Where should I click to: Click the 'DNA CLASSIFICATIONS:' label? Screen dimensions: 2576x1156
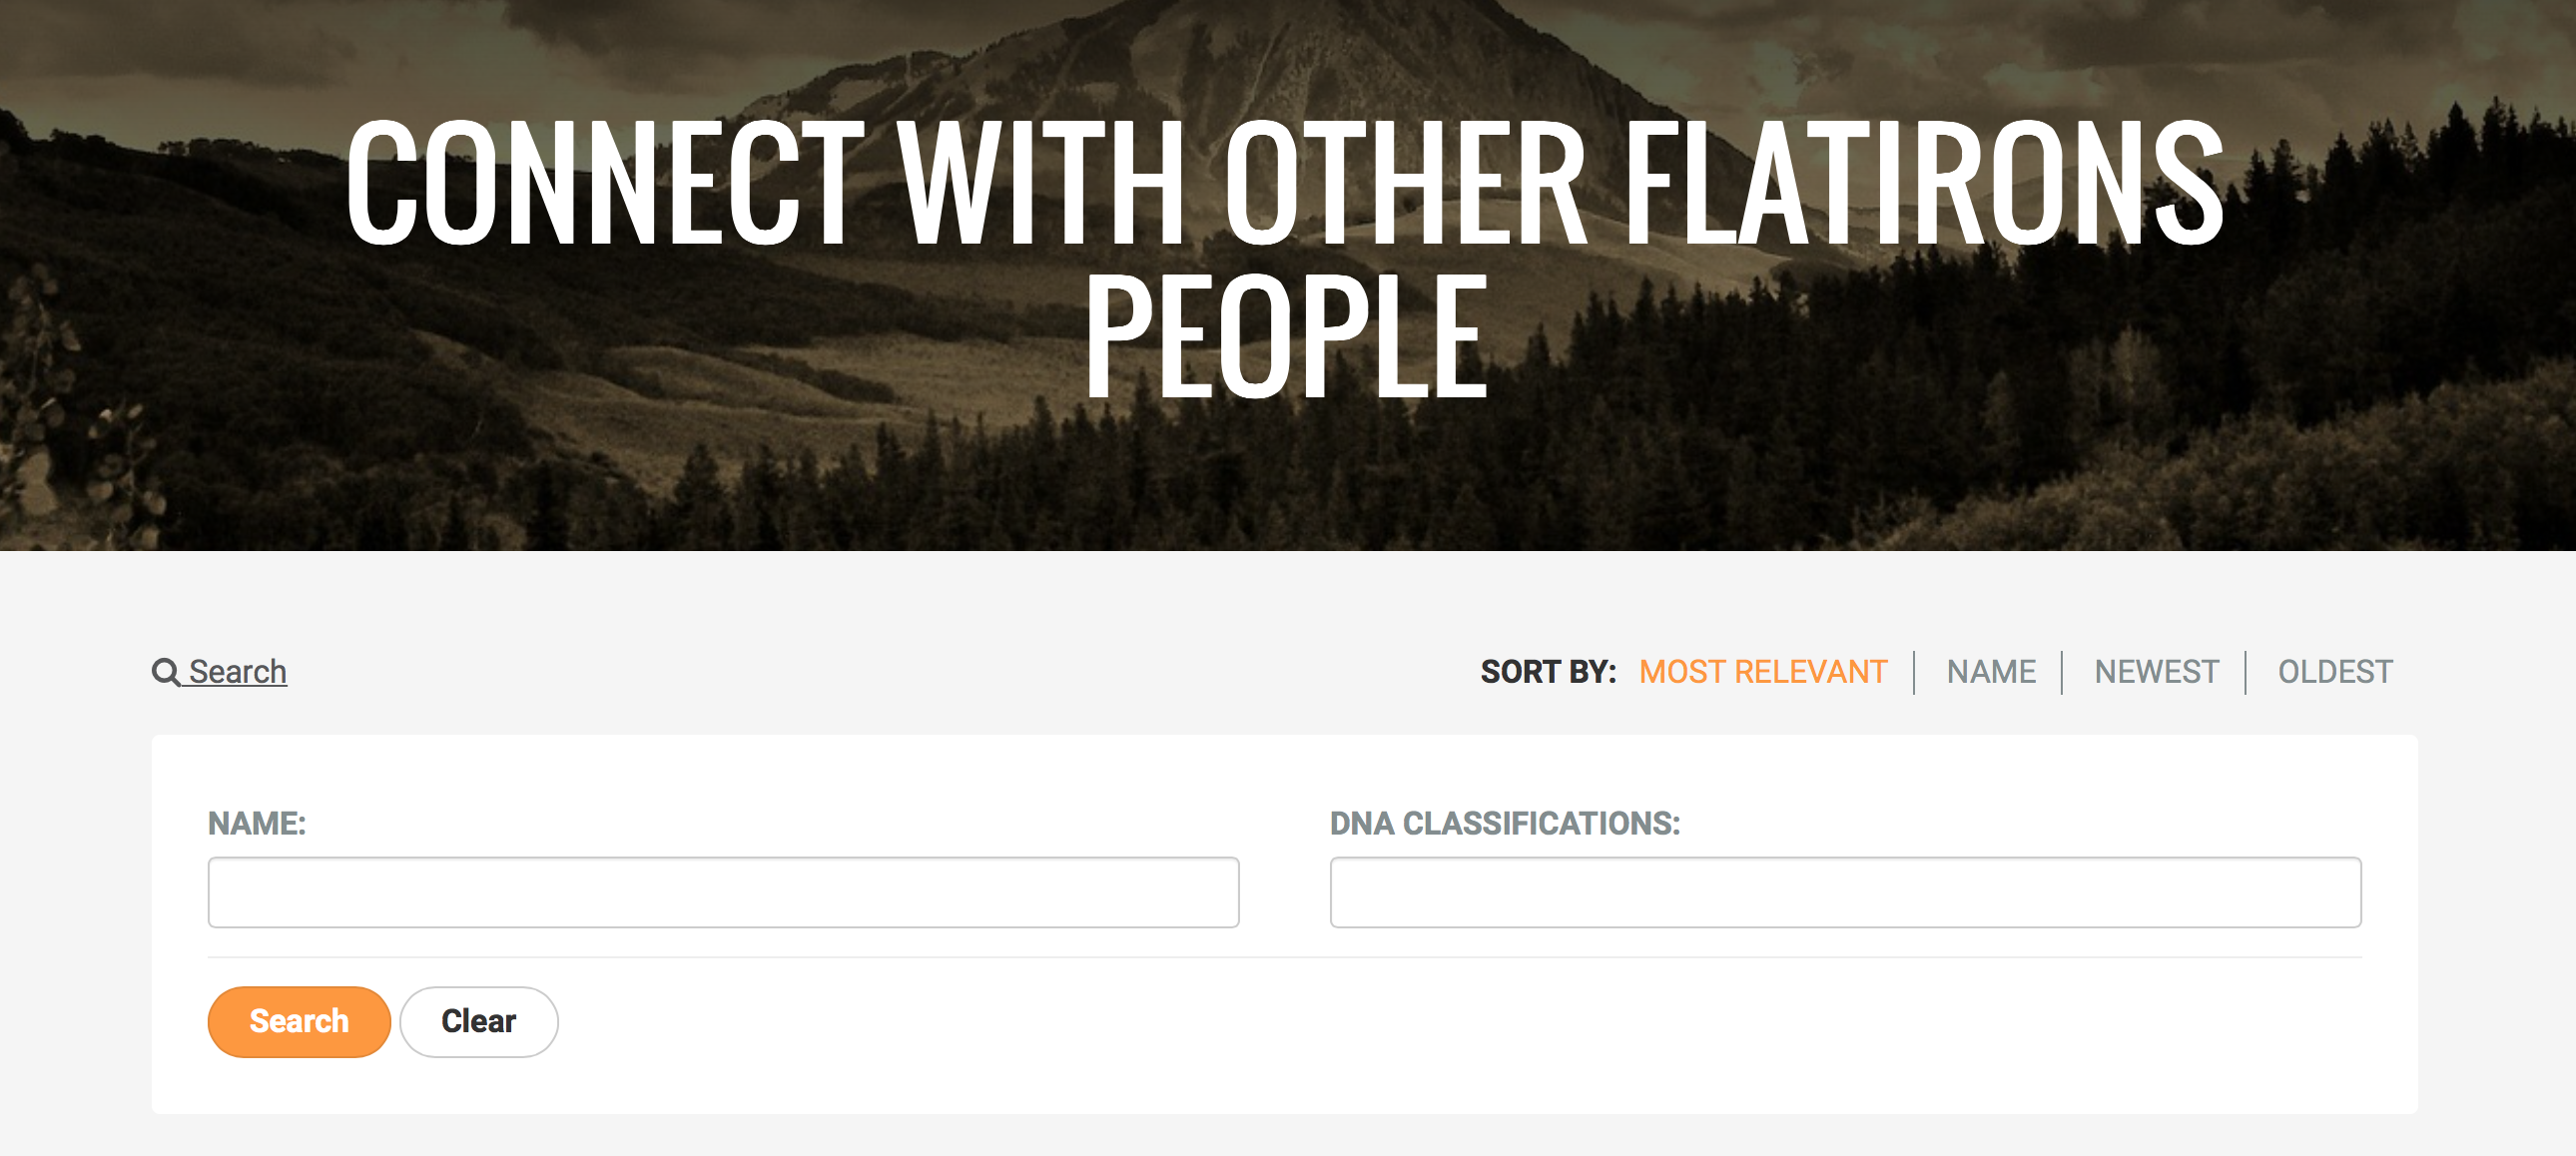[x=1504, y=823]
